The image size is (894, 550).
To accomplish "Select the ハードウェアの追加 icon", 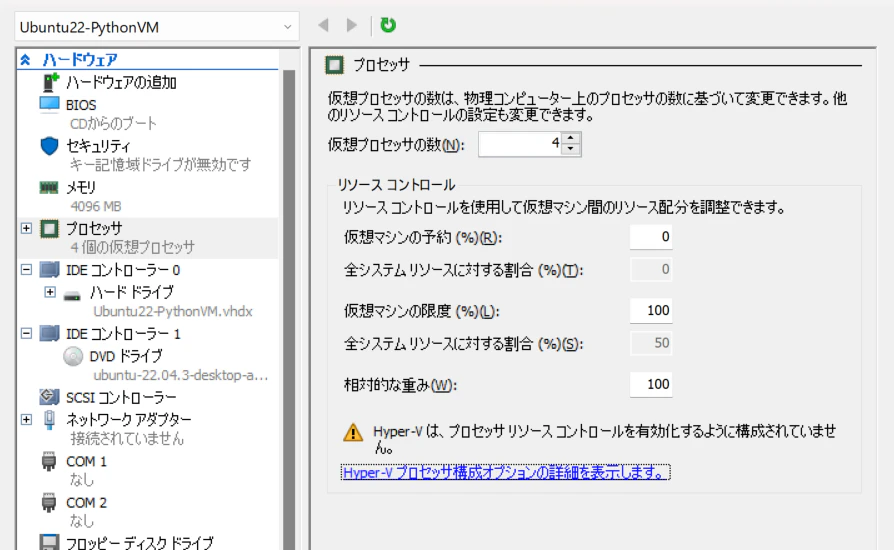I will (50, 82).
